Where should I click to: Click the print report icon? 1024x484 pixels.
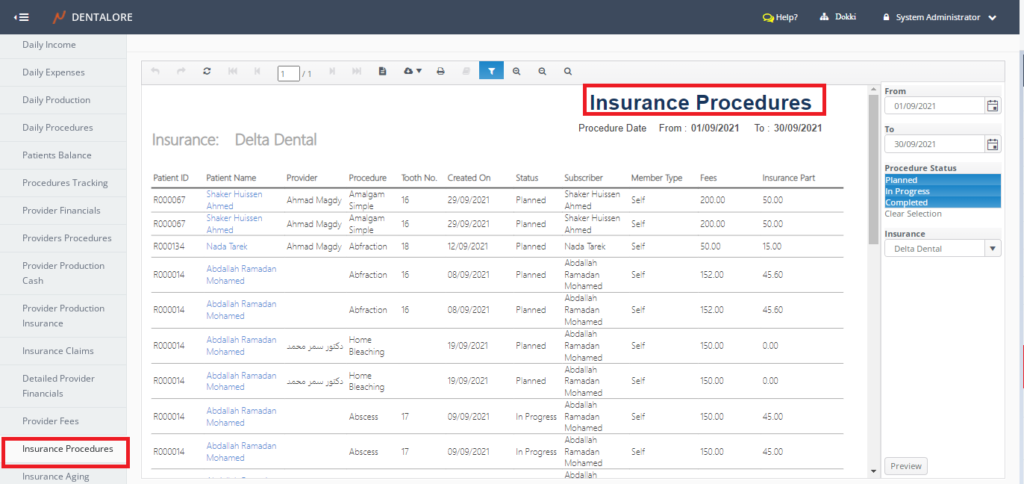point(440,71)
